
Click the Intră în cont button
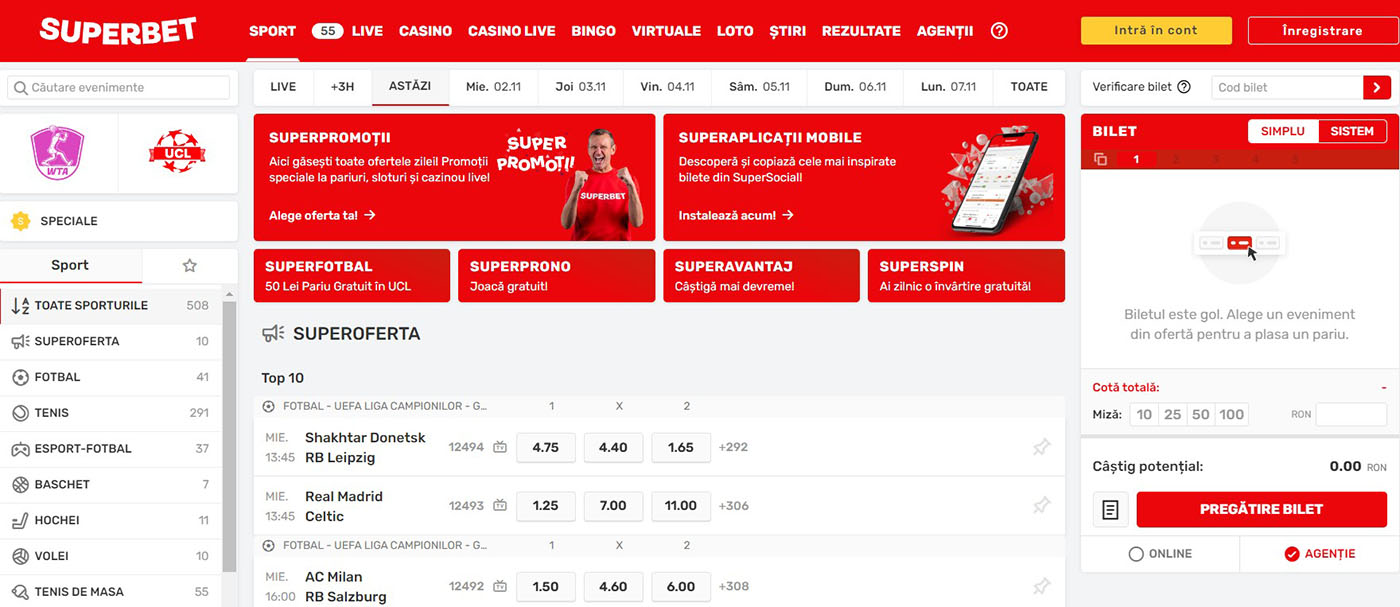[x=1156, y=30]
